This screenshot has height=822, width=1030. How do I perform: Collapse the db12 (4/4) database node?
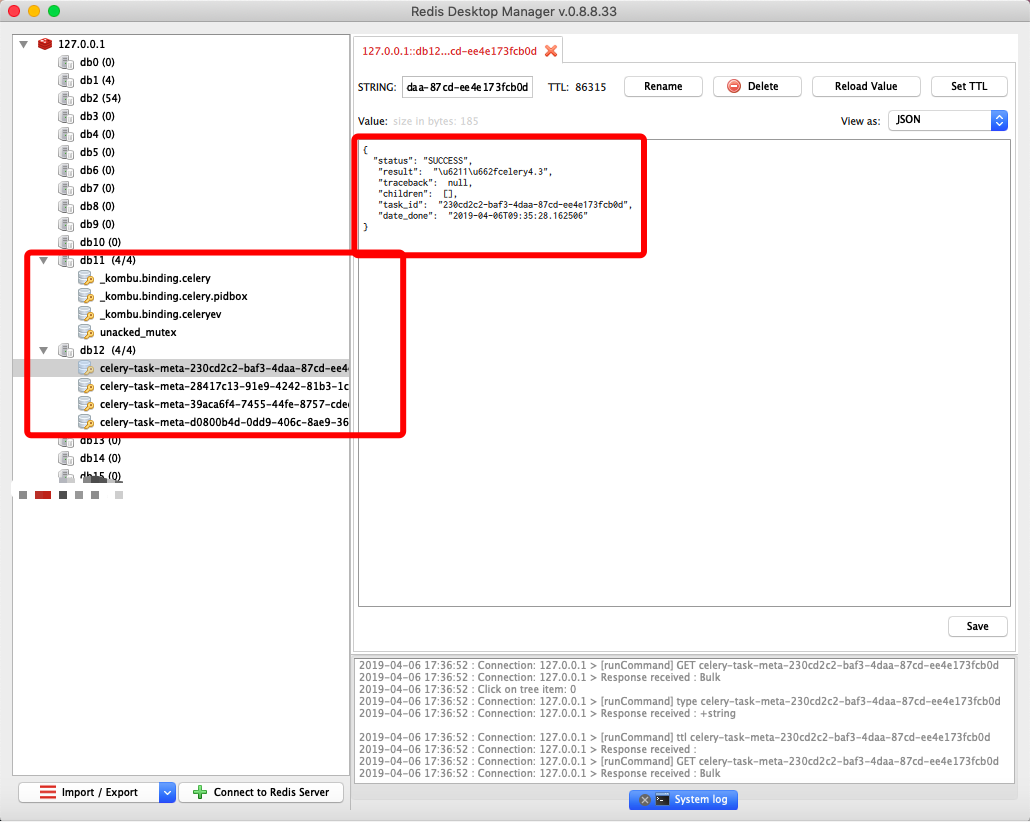pyautogui.click(x=43, y=350)
